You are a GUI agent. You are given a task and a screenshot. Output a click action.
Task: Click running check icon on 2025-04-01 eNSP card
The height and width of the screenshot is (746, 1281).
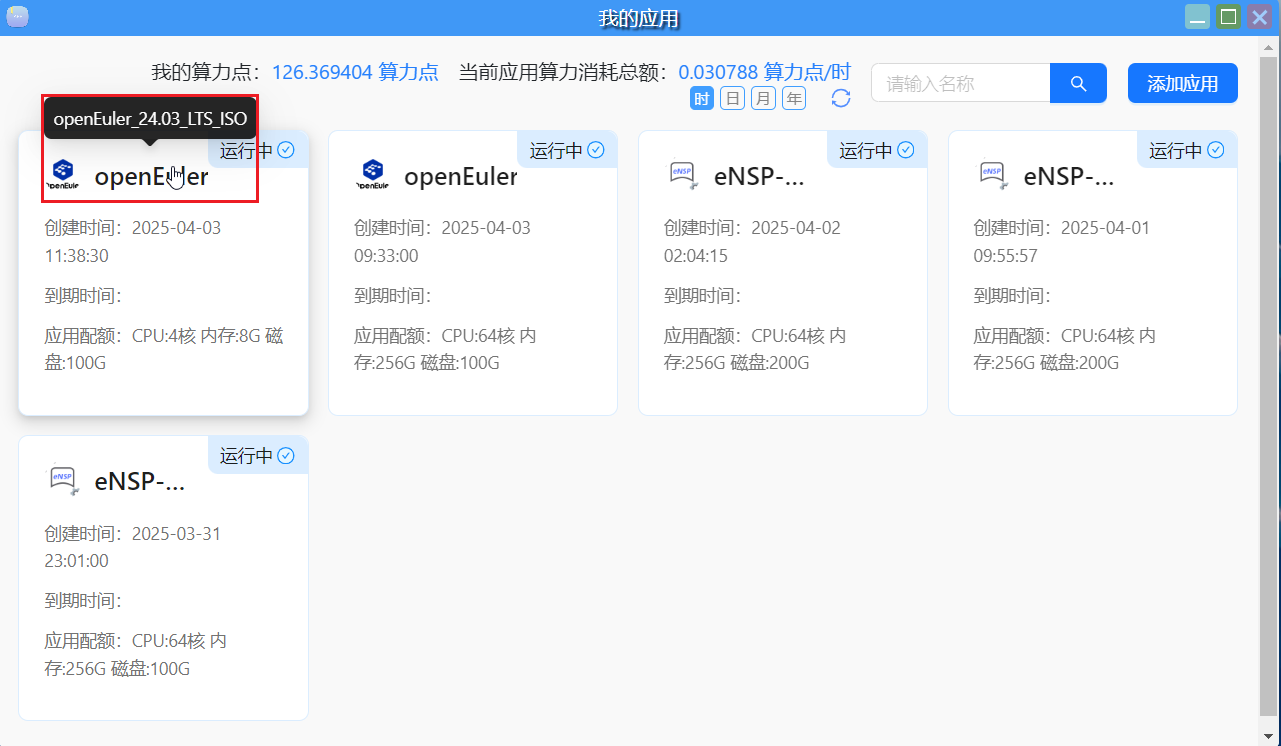click(x=1216, y=150)
